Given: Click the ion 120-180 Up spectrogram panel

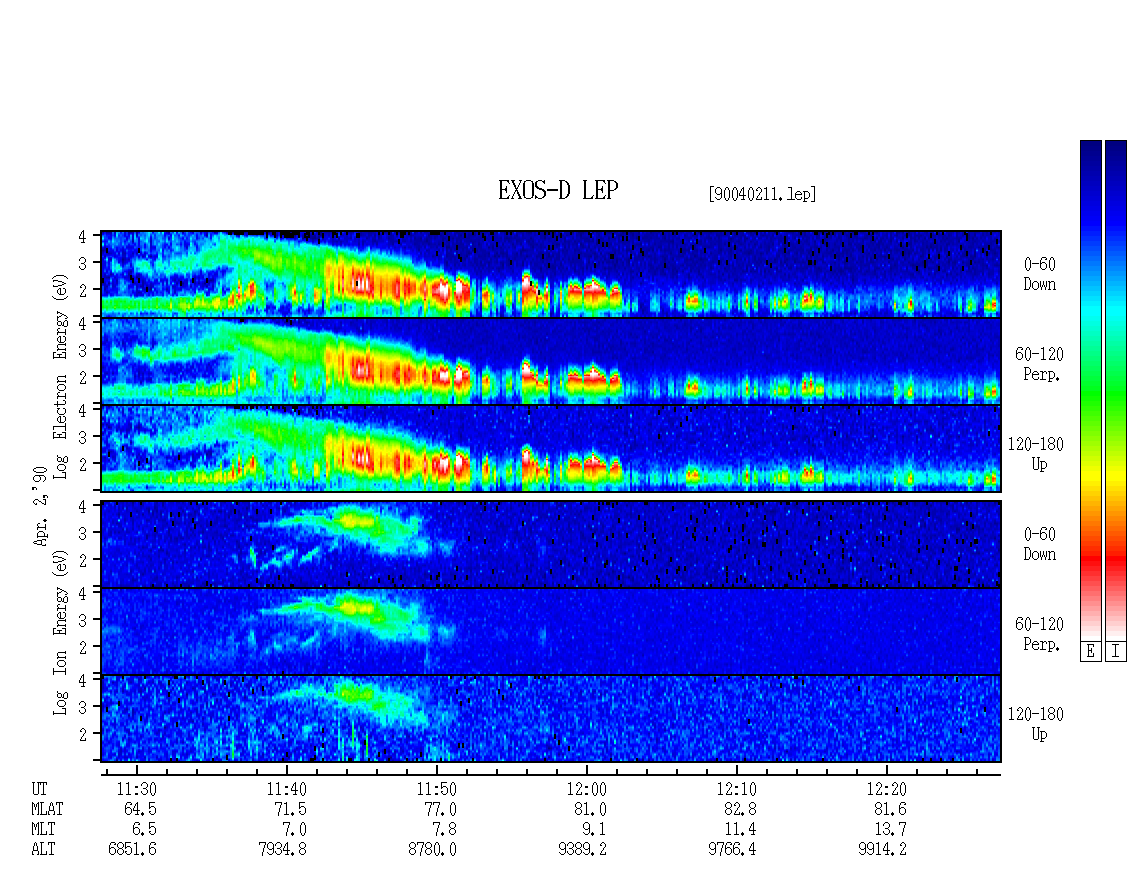Looking at the screenshot, I should (551, 719).
